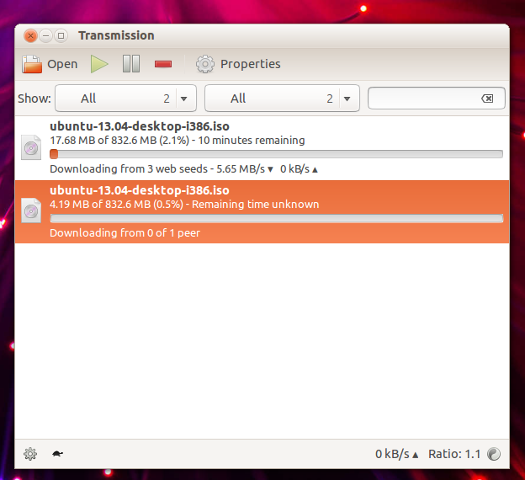This screenshot has width=525, height=480.
Task: Click the arrow on the first Show filter
Action: point(184,99)
